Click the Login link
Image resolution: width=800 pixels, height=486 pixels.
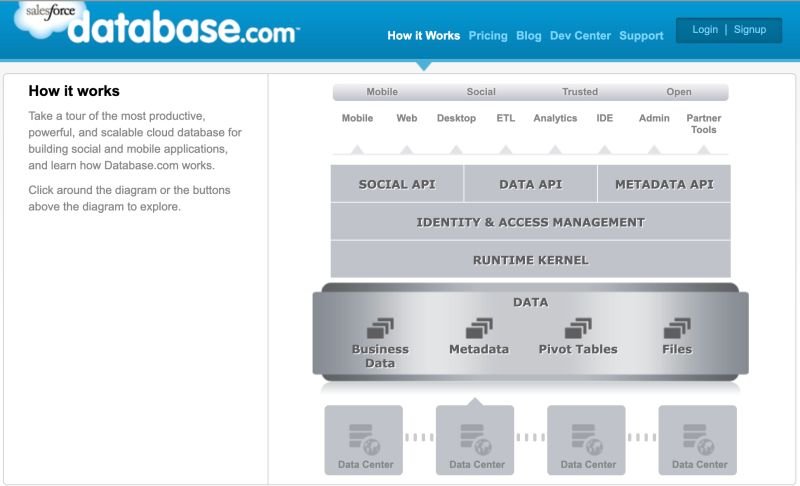tap(705, 30)
